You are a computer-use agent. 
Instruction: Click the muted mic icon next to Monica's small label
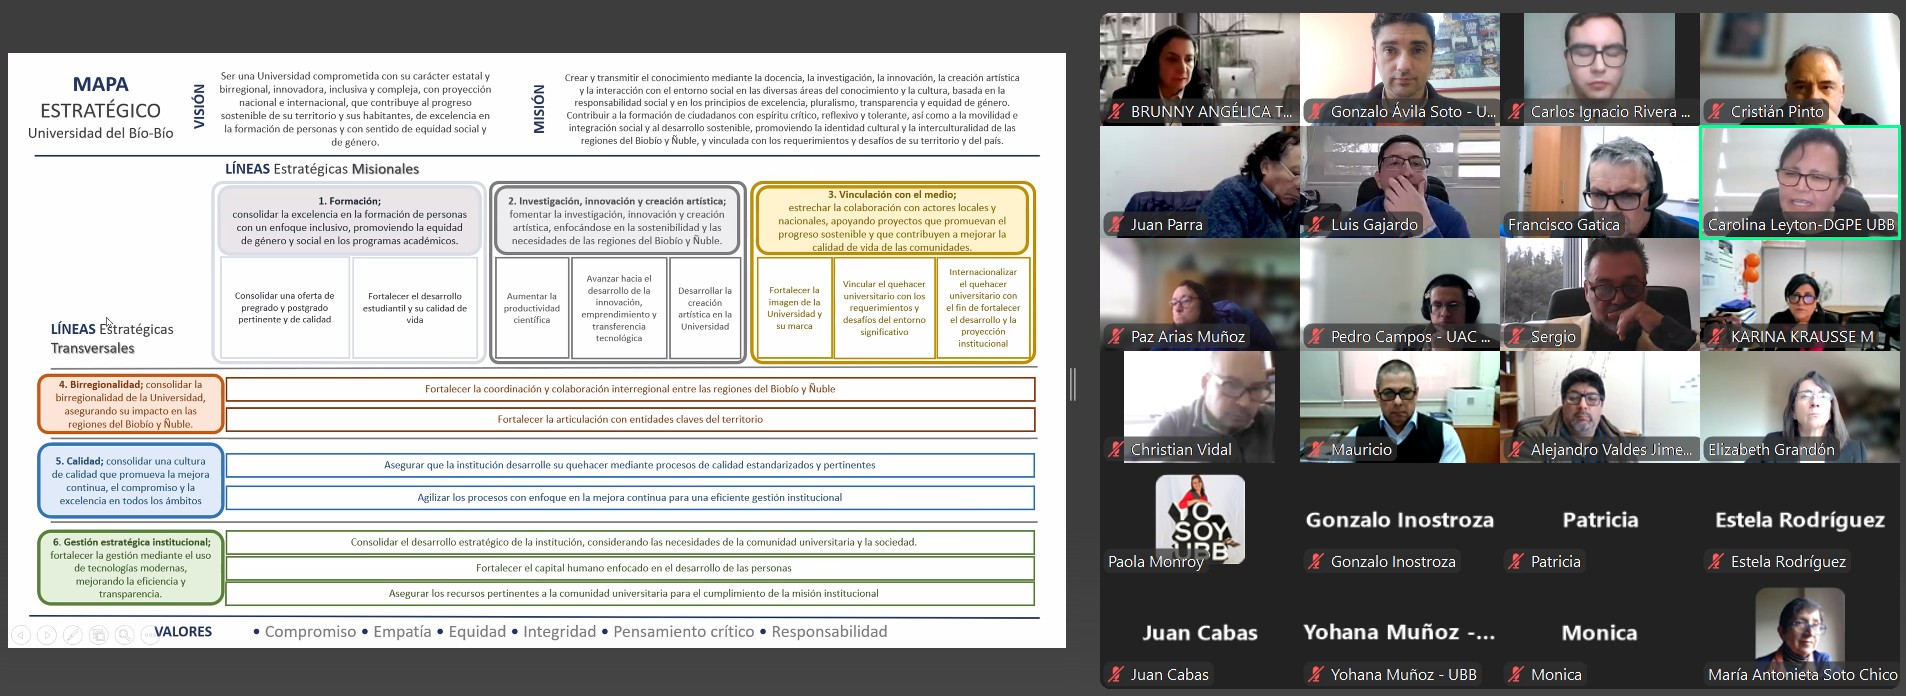pyautogui.click(x=1516, y=675)
